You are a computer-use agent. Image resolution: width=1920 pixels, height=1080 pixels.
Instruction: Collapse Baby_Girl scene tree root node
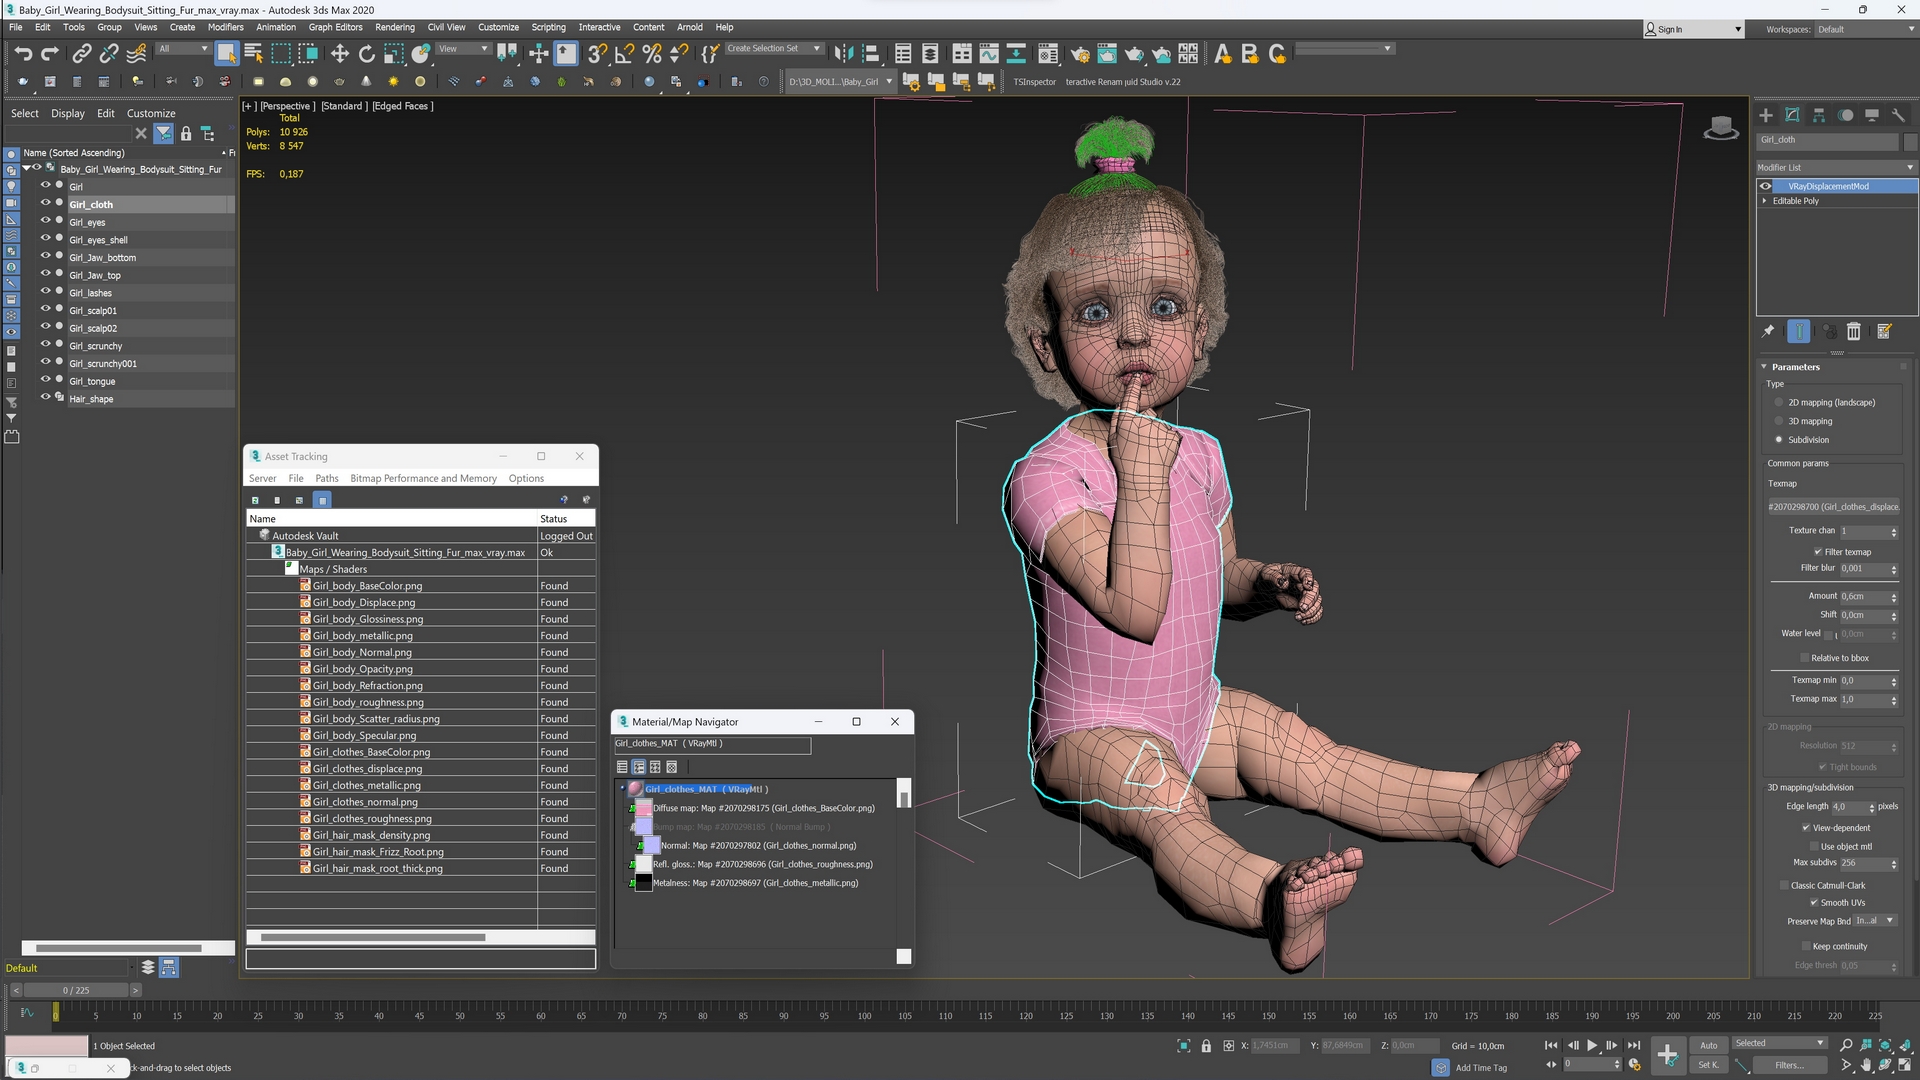tap(26, 169)
